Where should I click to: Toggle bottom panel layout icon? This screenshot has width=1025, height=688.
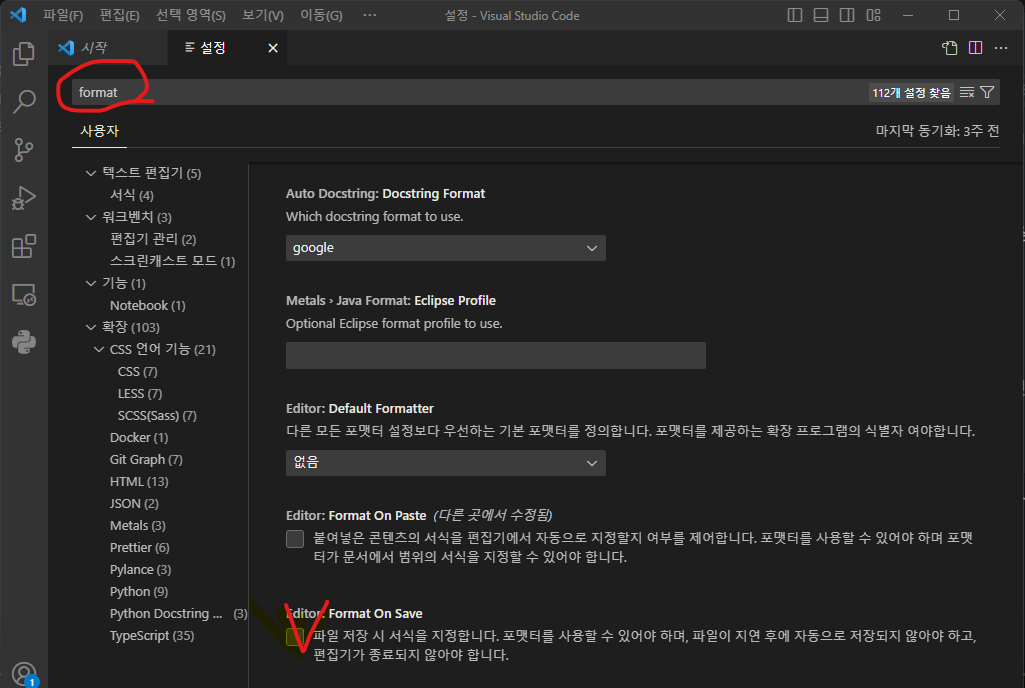821,15
